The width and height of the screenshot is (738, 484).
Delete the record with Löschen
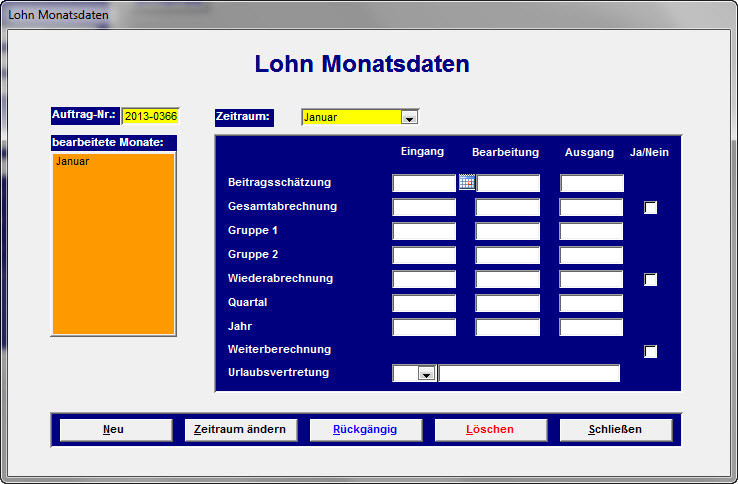tap(490, 430)
